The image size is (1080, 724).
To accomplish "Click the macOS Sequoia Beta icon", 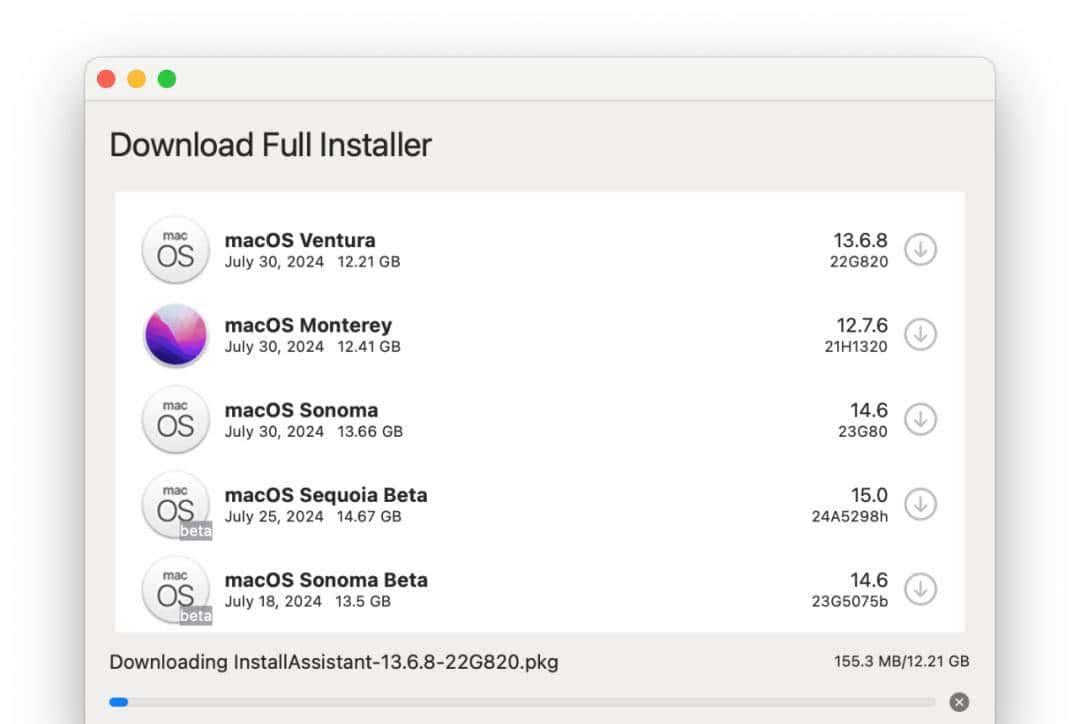I will coord(175,505).
